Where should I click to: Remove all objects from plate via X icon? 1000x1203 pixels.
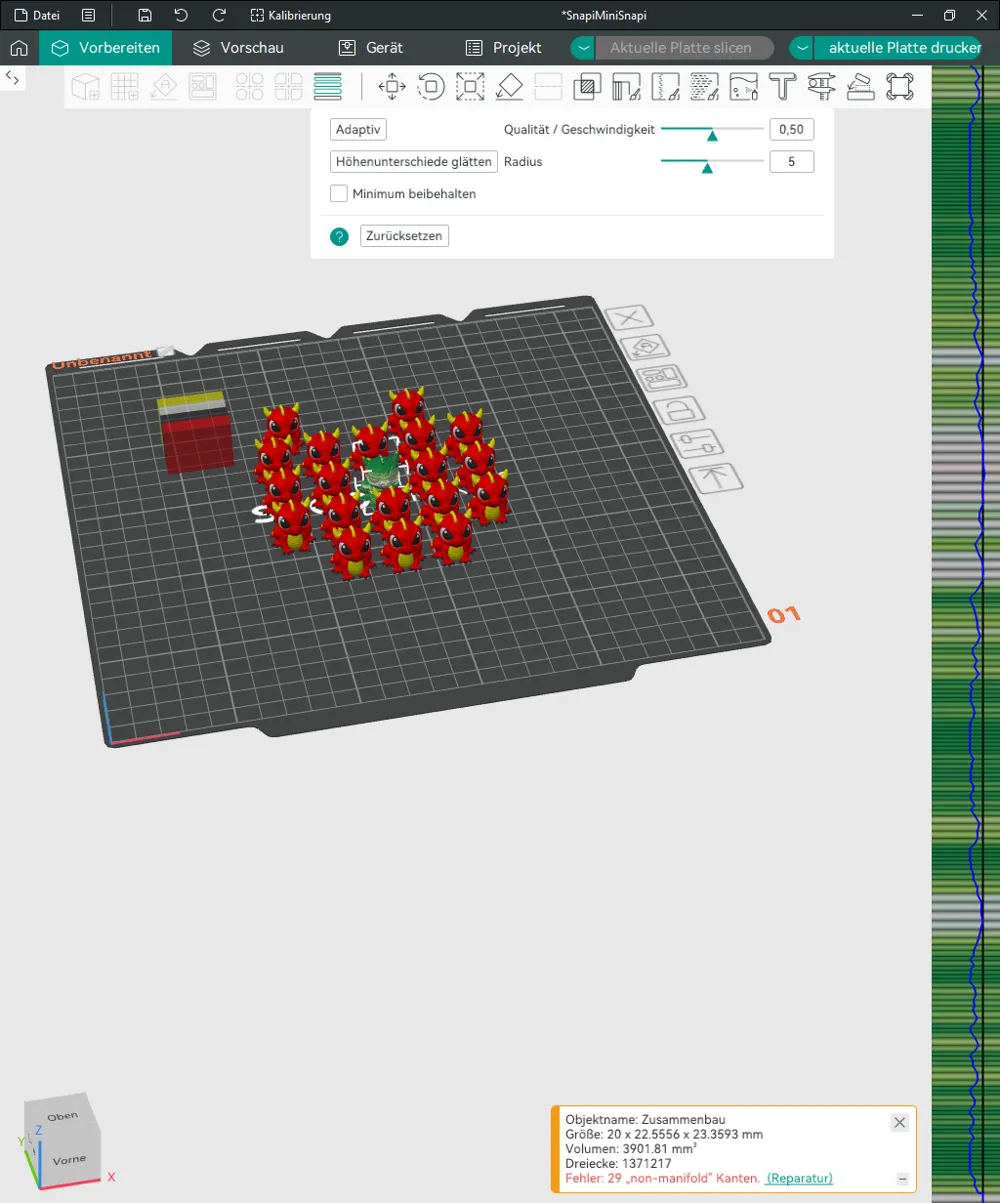click(x=630, y=318)
